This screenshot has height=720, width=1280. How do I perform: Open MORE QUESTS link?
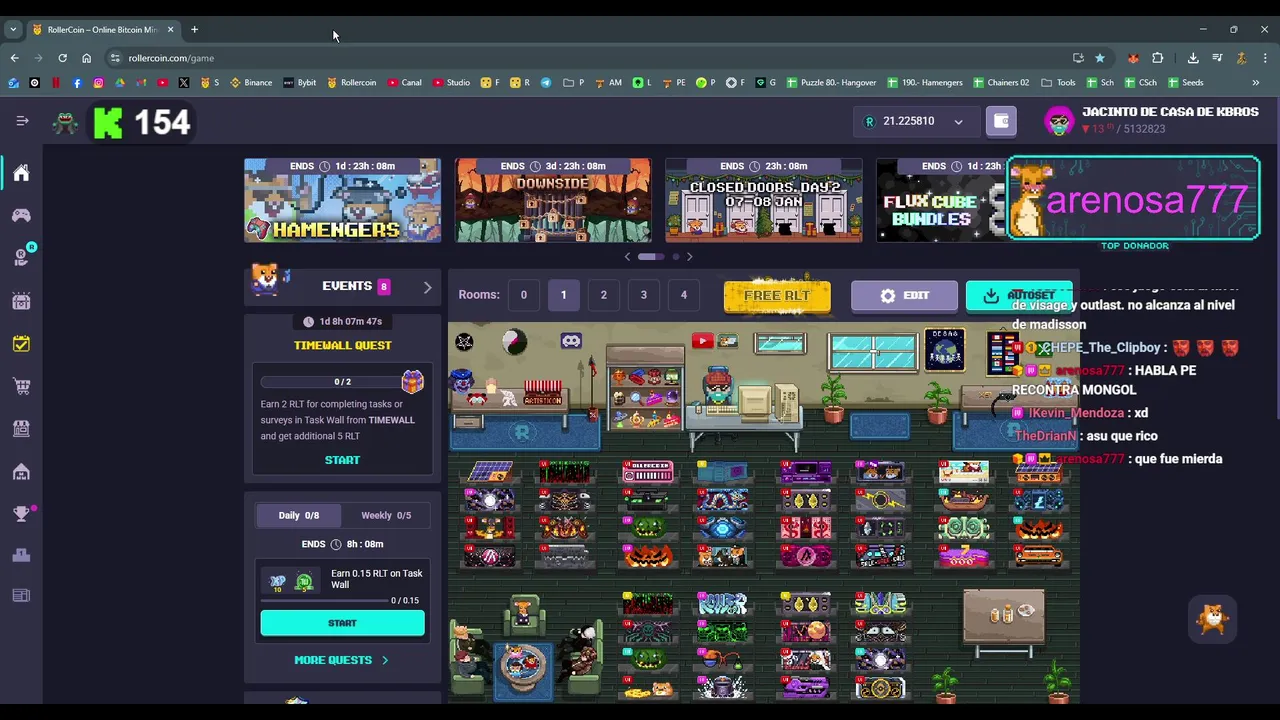341,660
